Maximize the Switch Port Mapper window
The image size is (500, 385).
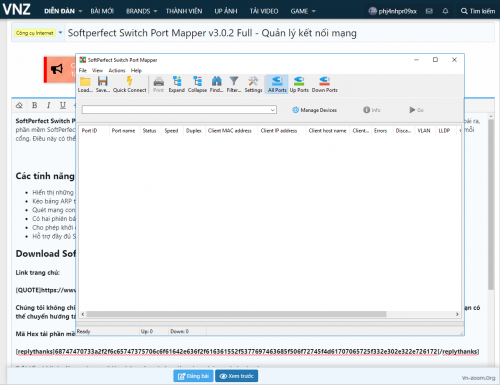click(x=435, y=60)
